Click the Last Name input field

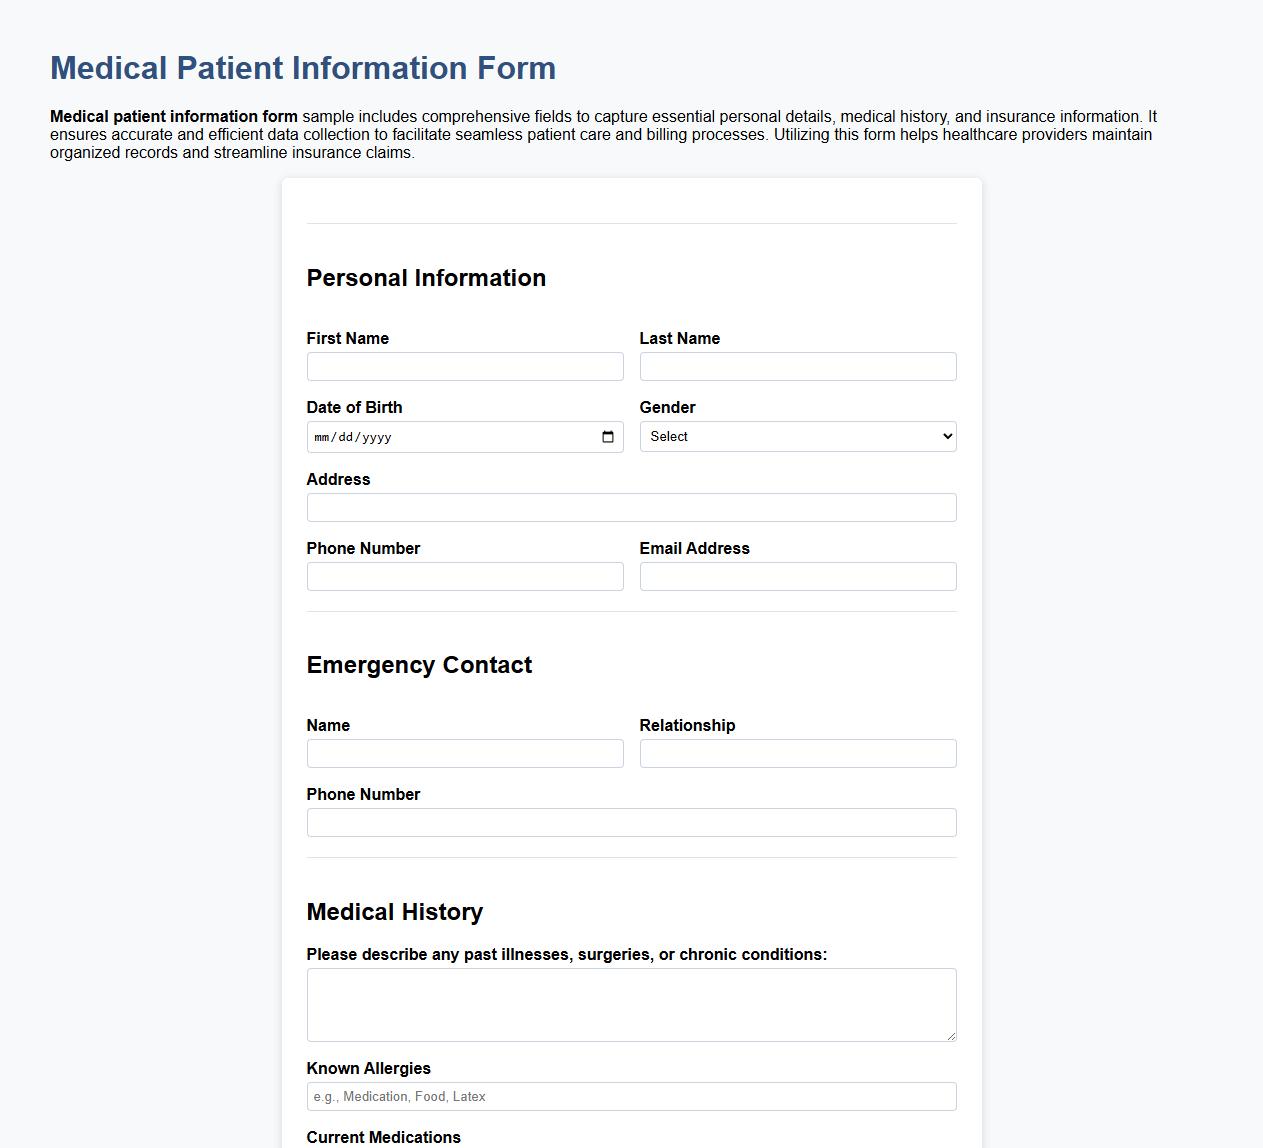tap(796, 366)
